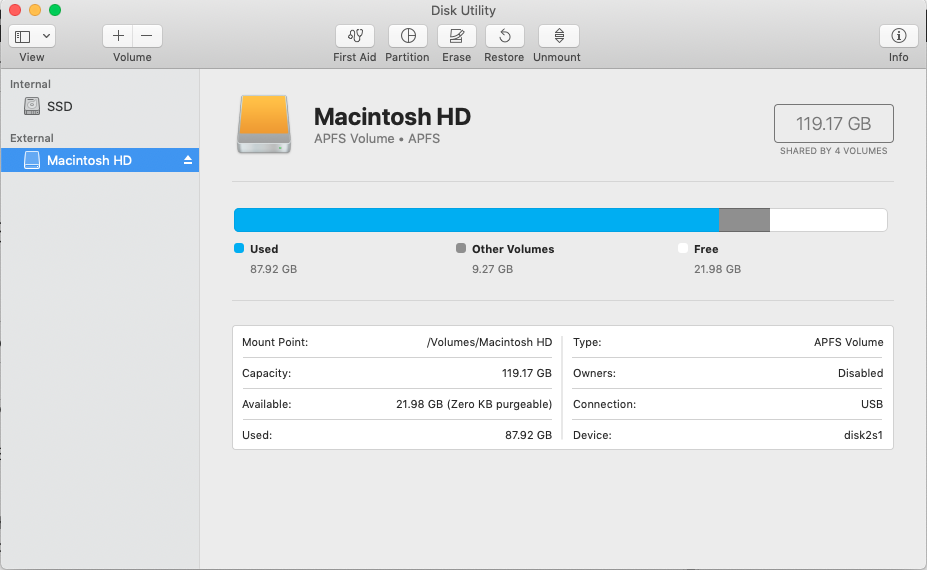This screenshot has height=570, width=927.
Task: Click the 119.17 GB capacity box
Action: tap(834, 124)
